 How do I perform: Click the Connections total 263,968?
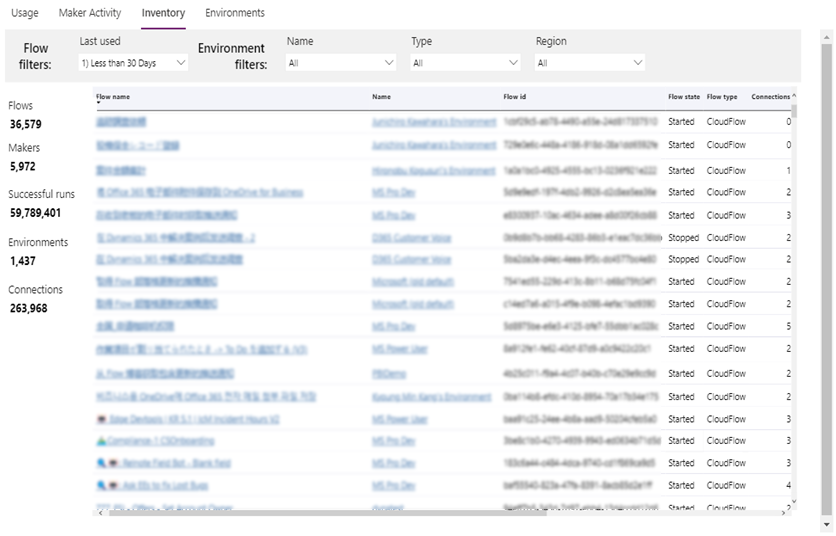click(x=29, y=308)
